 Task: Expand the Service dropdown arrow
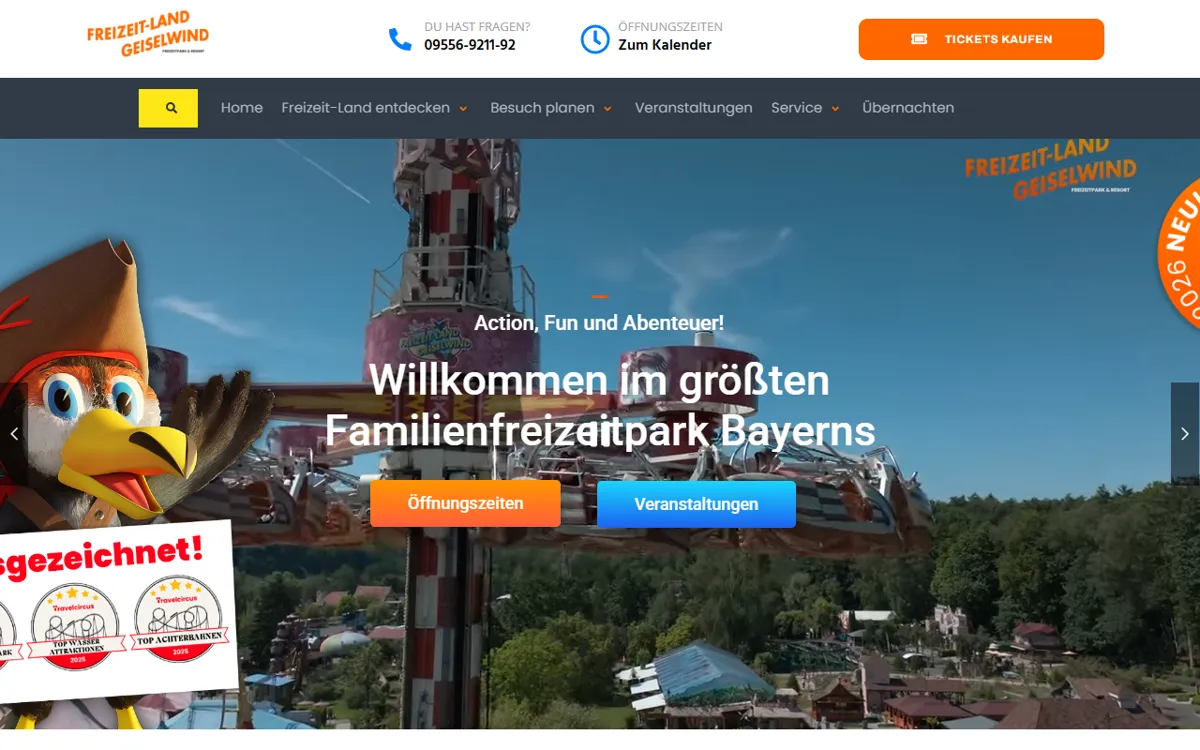click(835, 109)
